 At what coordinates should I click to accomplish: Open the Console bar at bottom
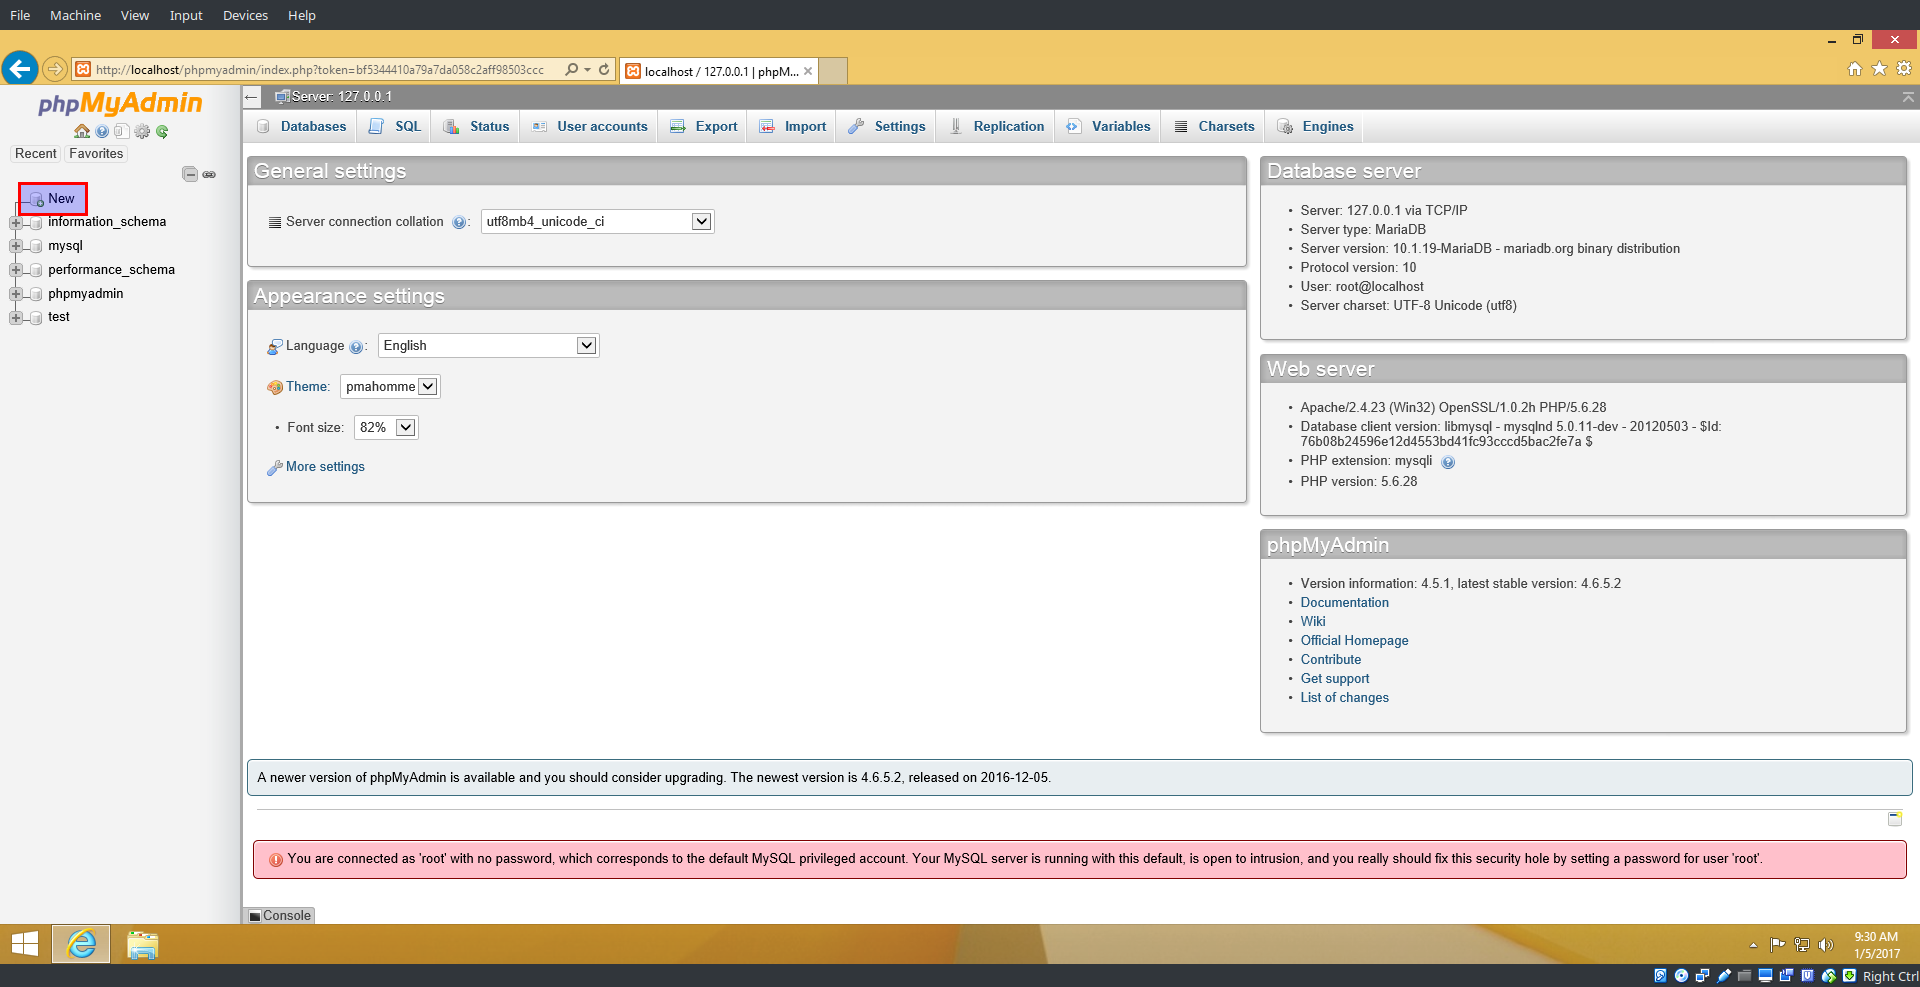tap(280, 915)
